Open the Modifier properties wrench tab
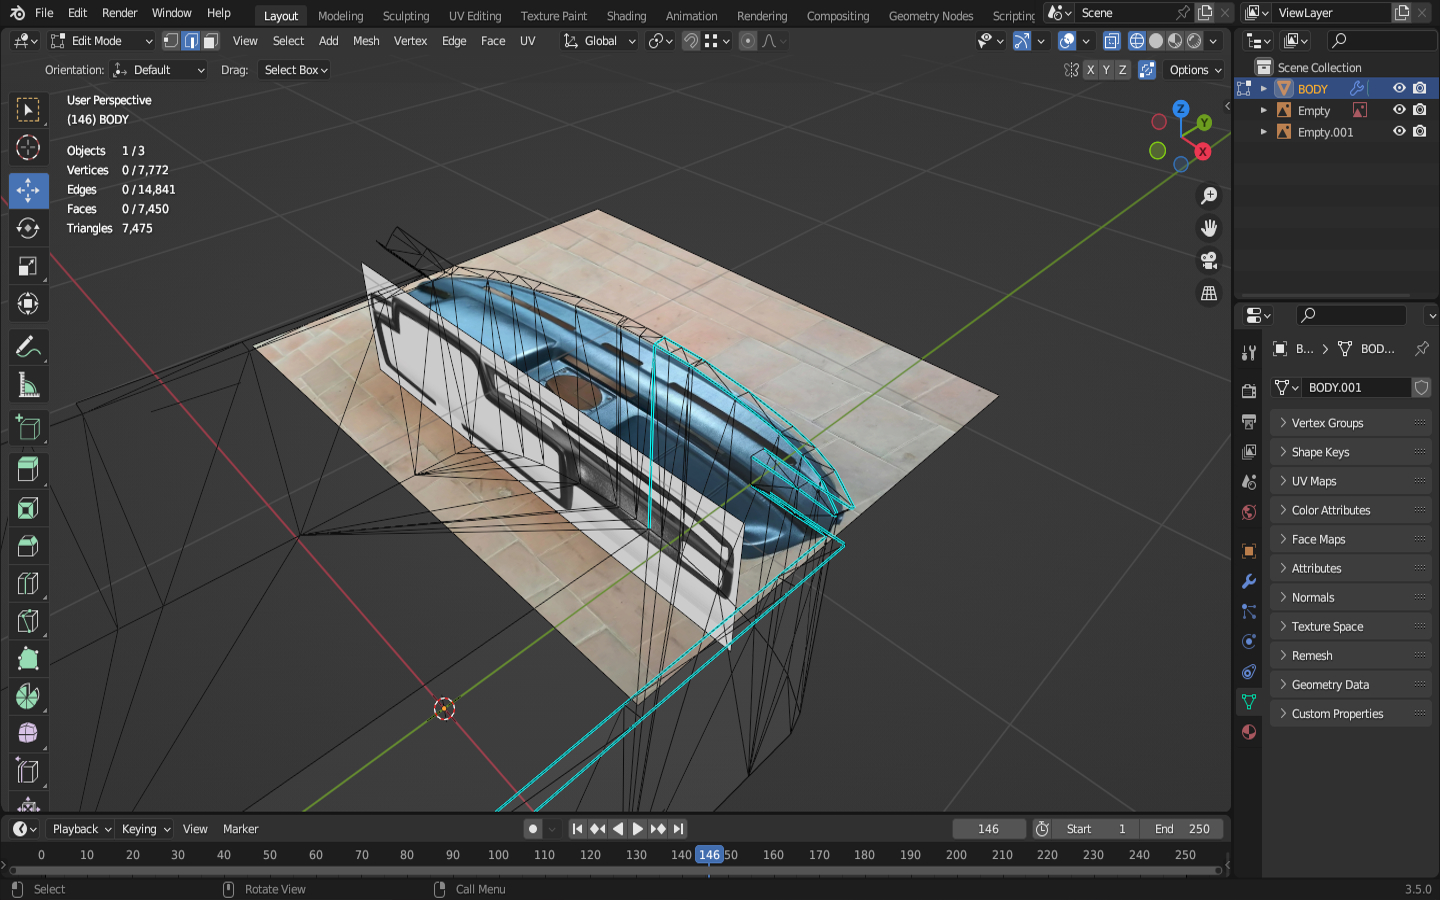Screen dimensions: 1440x900 point(1249,582)
